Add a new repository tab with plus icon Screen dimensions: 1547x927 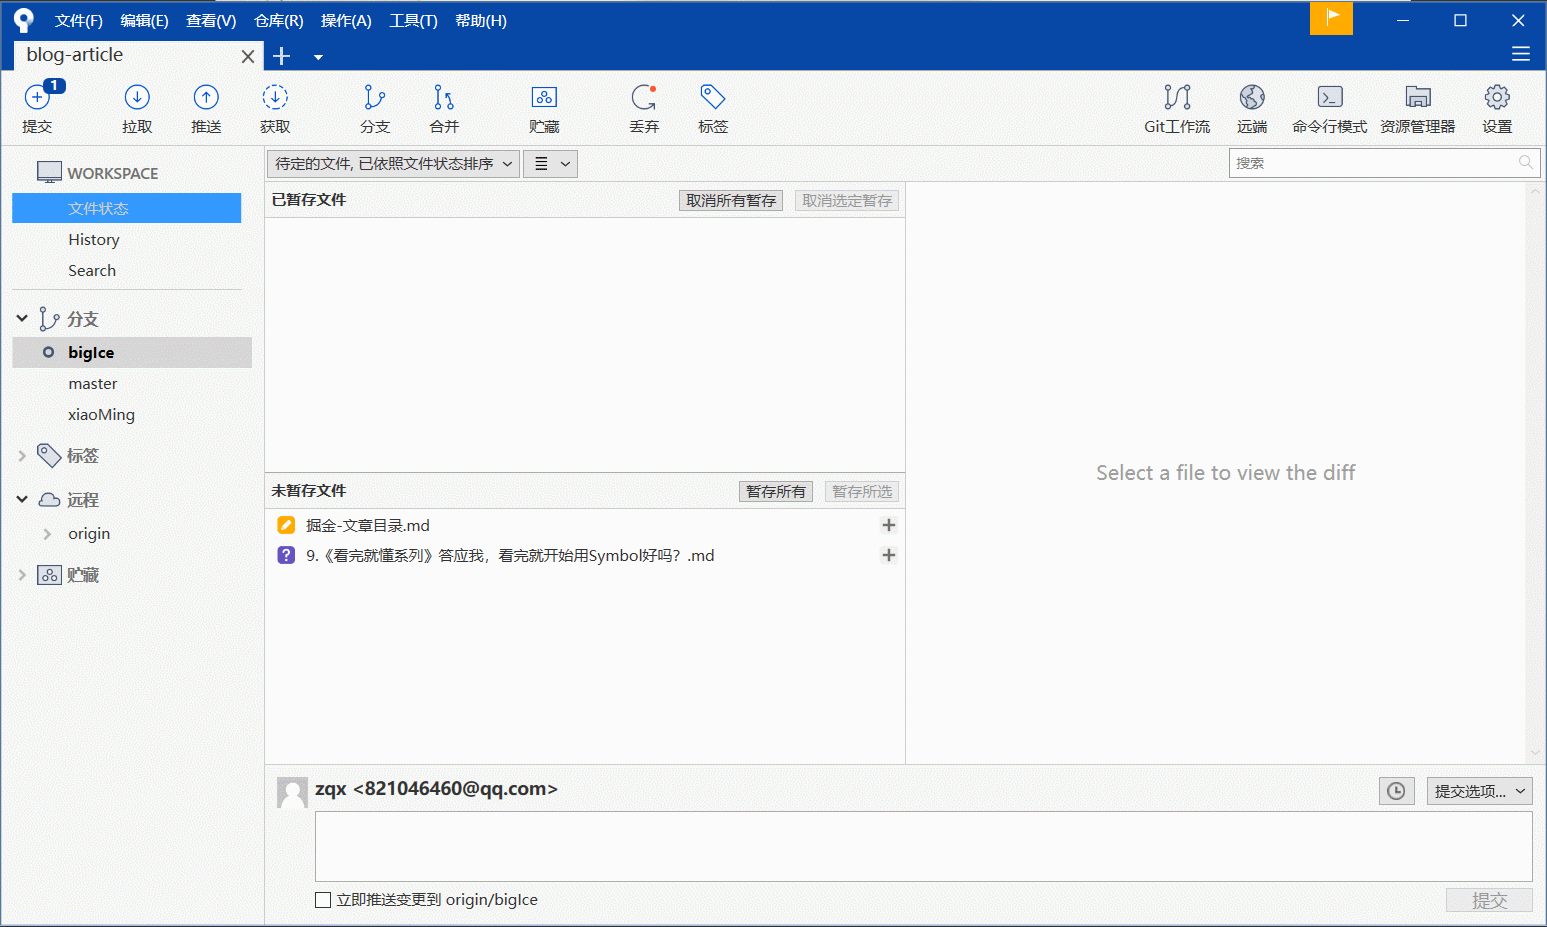[x=282, y=56]
